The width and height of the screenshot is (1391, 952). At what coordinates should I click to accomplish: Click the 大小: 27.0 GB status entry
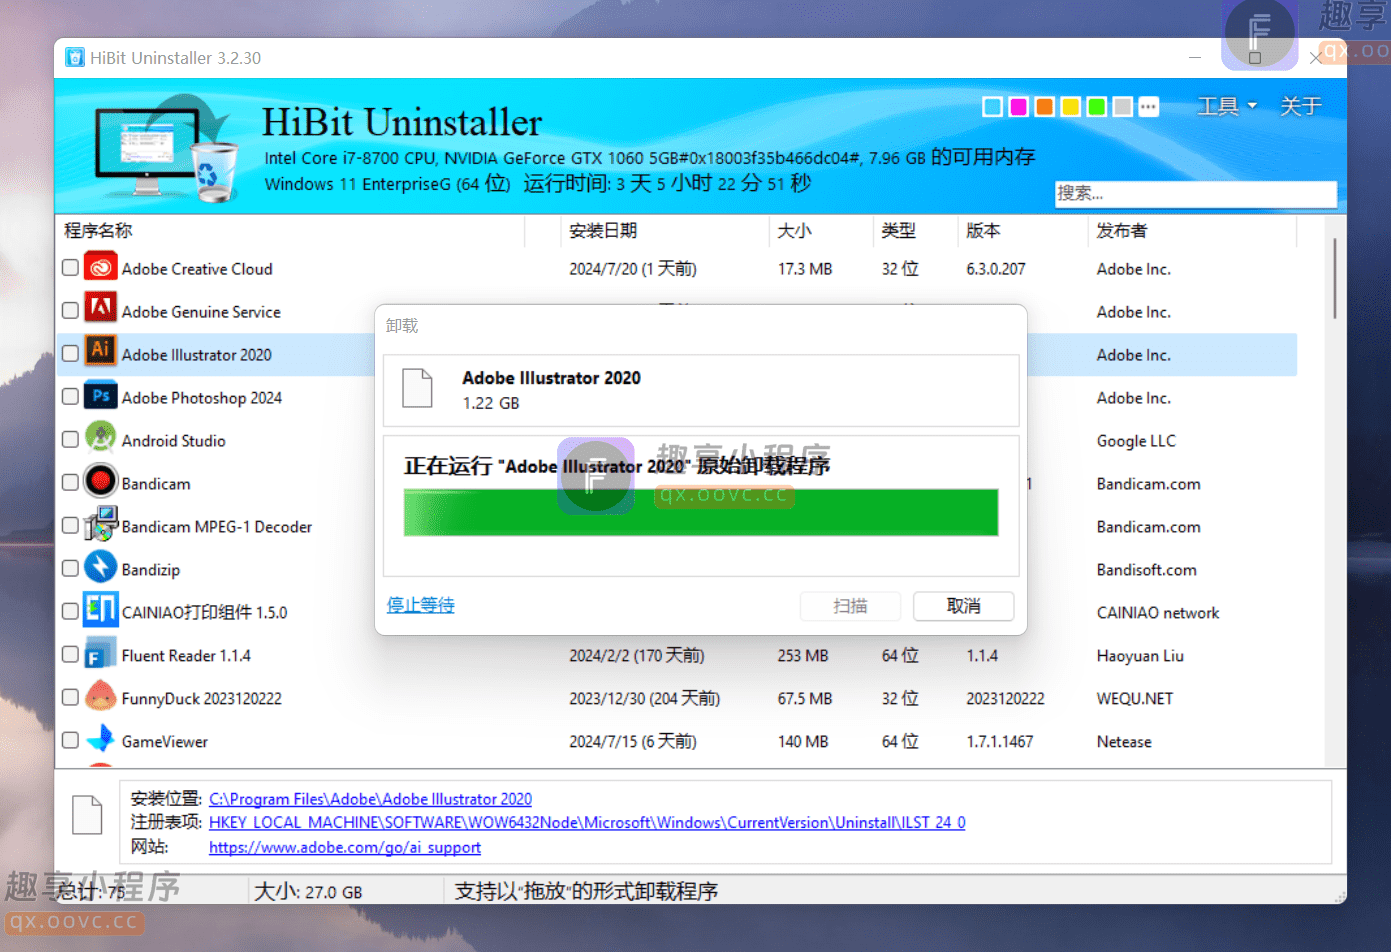(x=309, y=891)
